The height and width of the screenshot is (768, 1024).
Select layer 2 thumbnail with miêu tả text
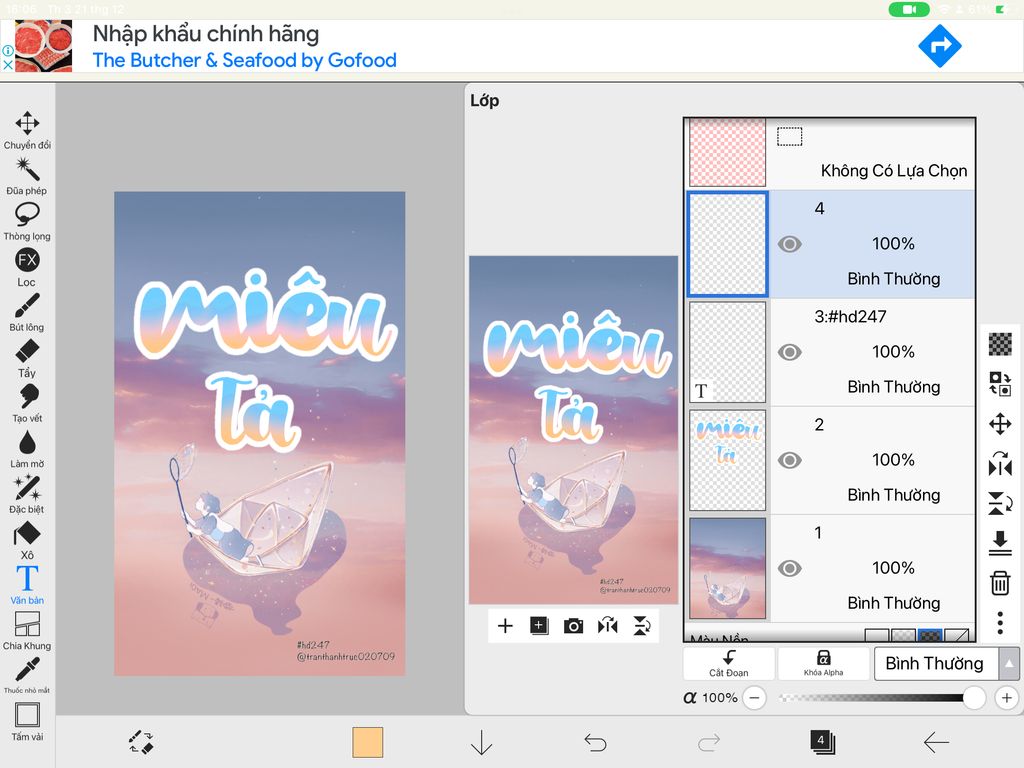click(728, 460)
